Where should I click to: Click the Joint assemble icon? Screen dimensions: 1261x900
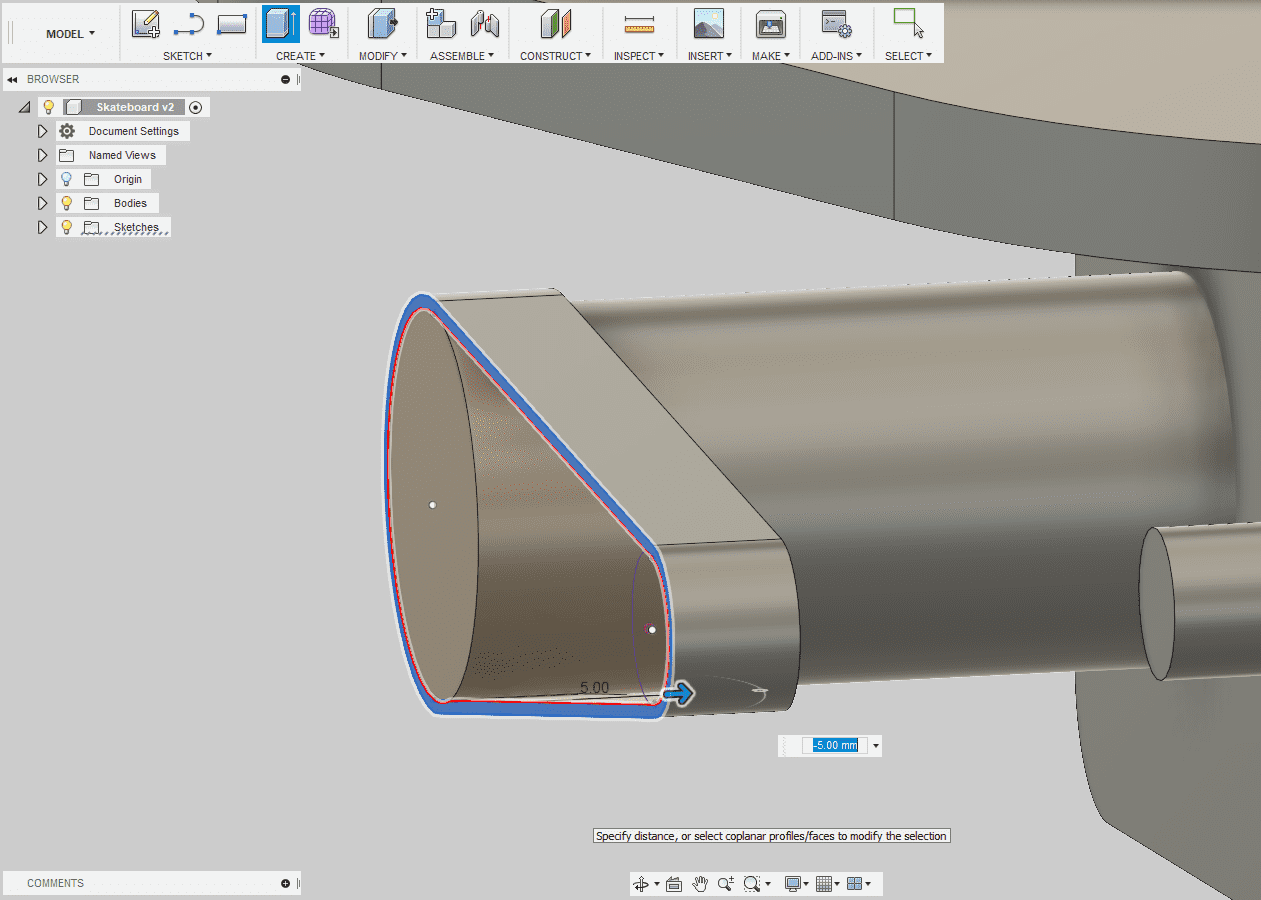484,23
